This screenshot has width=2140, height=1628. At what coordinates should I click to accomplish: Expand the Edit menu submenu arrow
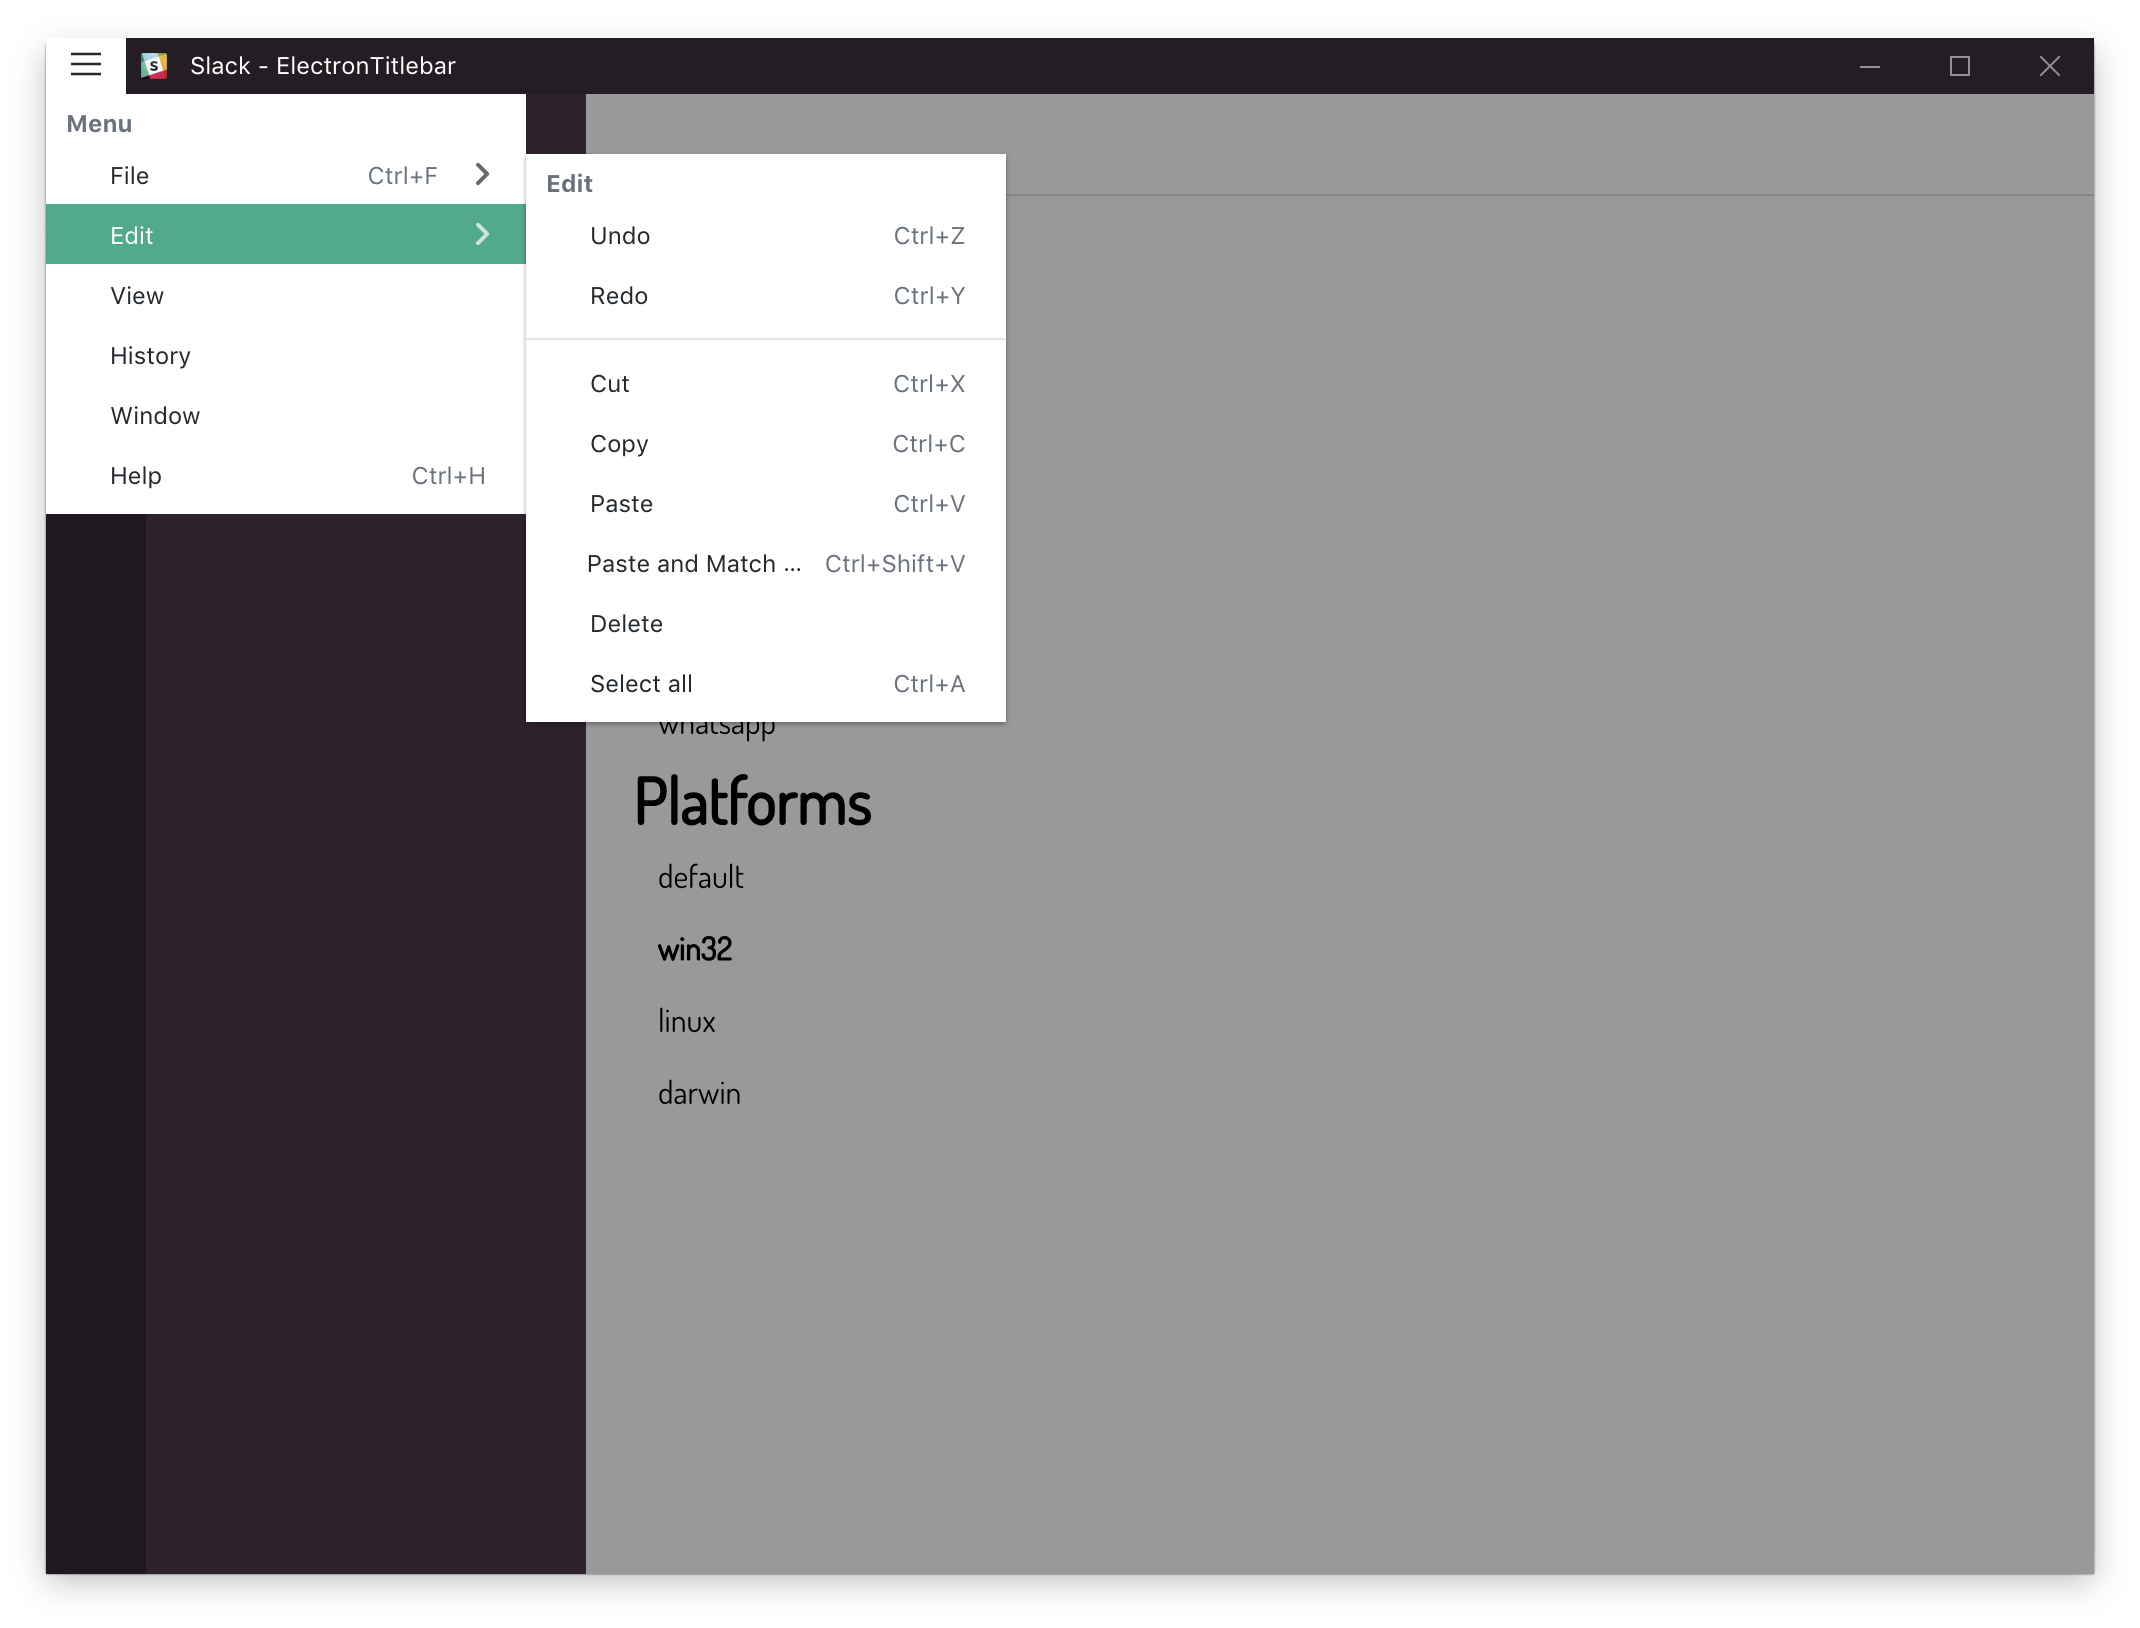[x=482, y=234]
